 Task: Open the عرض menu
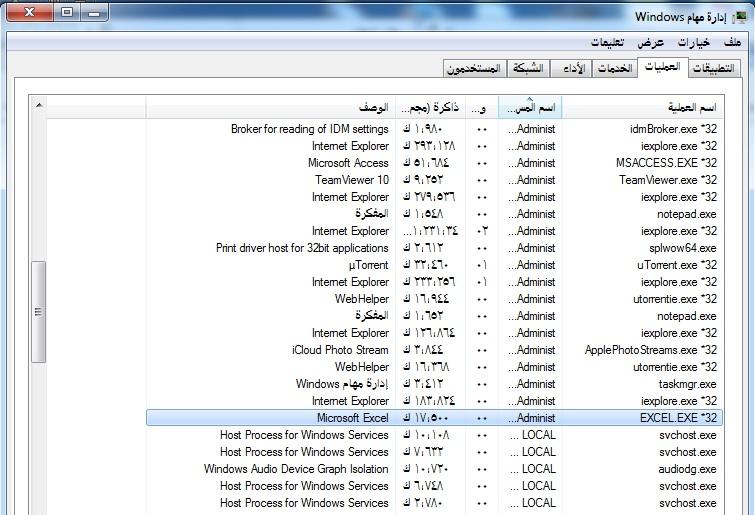tap(651, 42)
